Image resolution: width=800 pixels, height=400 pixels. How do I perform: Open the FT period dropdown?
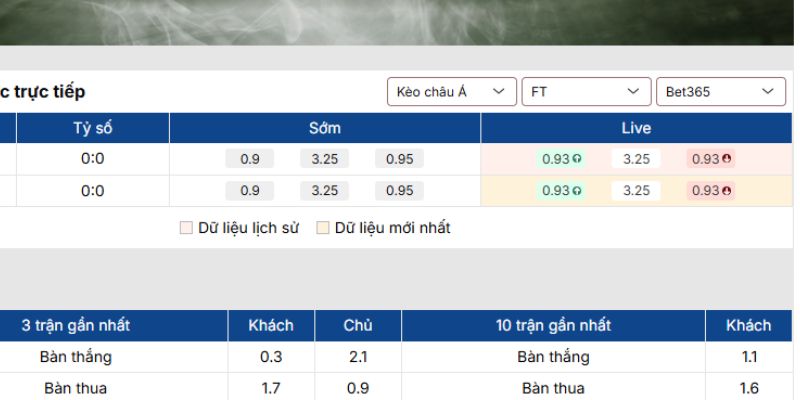pyautogui.click(x=586, y=92)
